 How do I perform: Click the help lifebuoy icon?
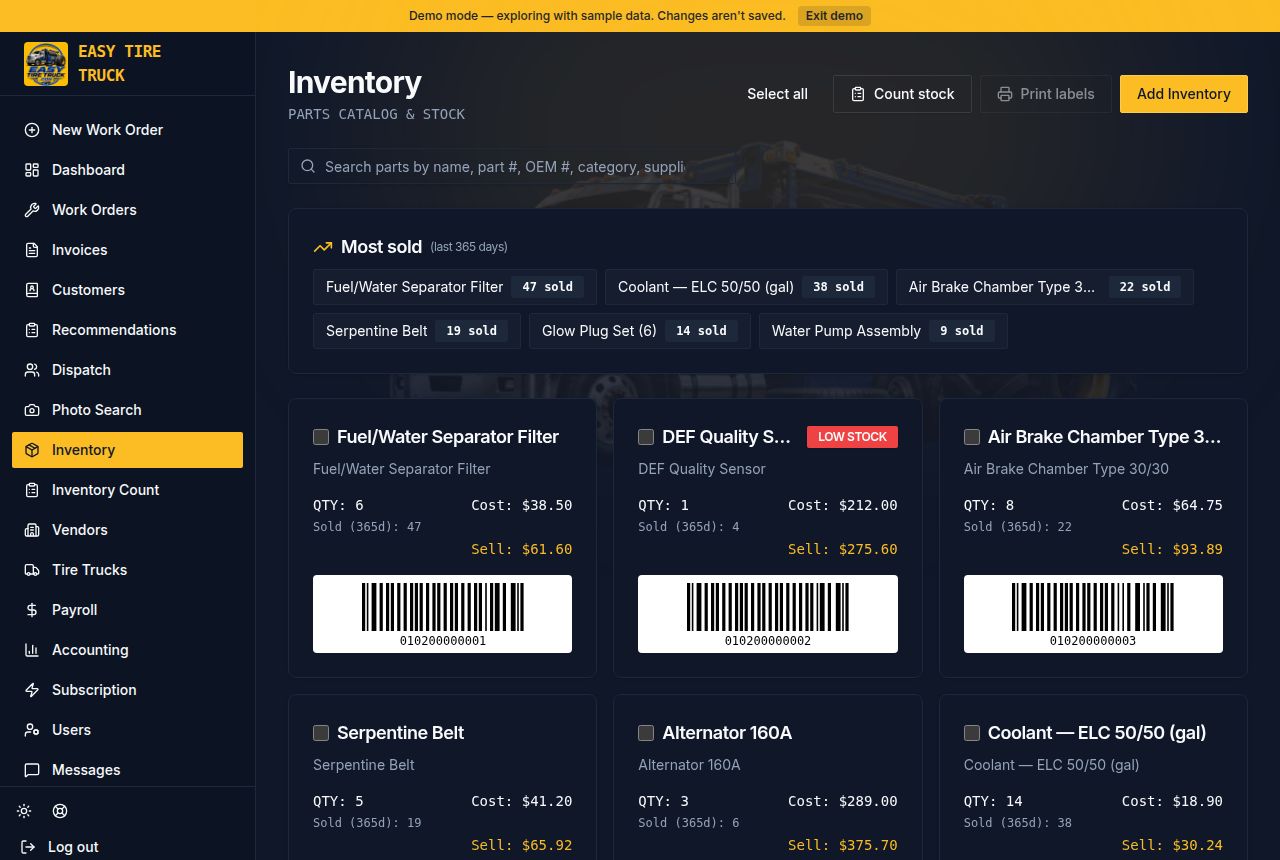[x=60, y=811]
